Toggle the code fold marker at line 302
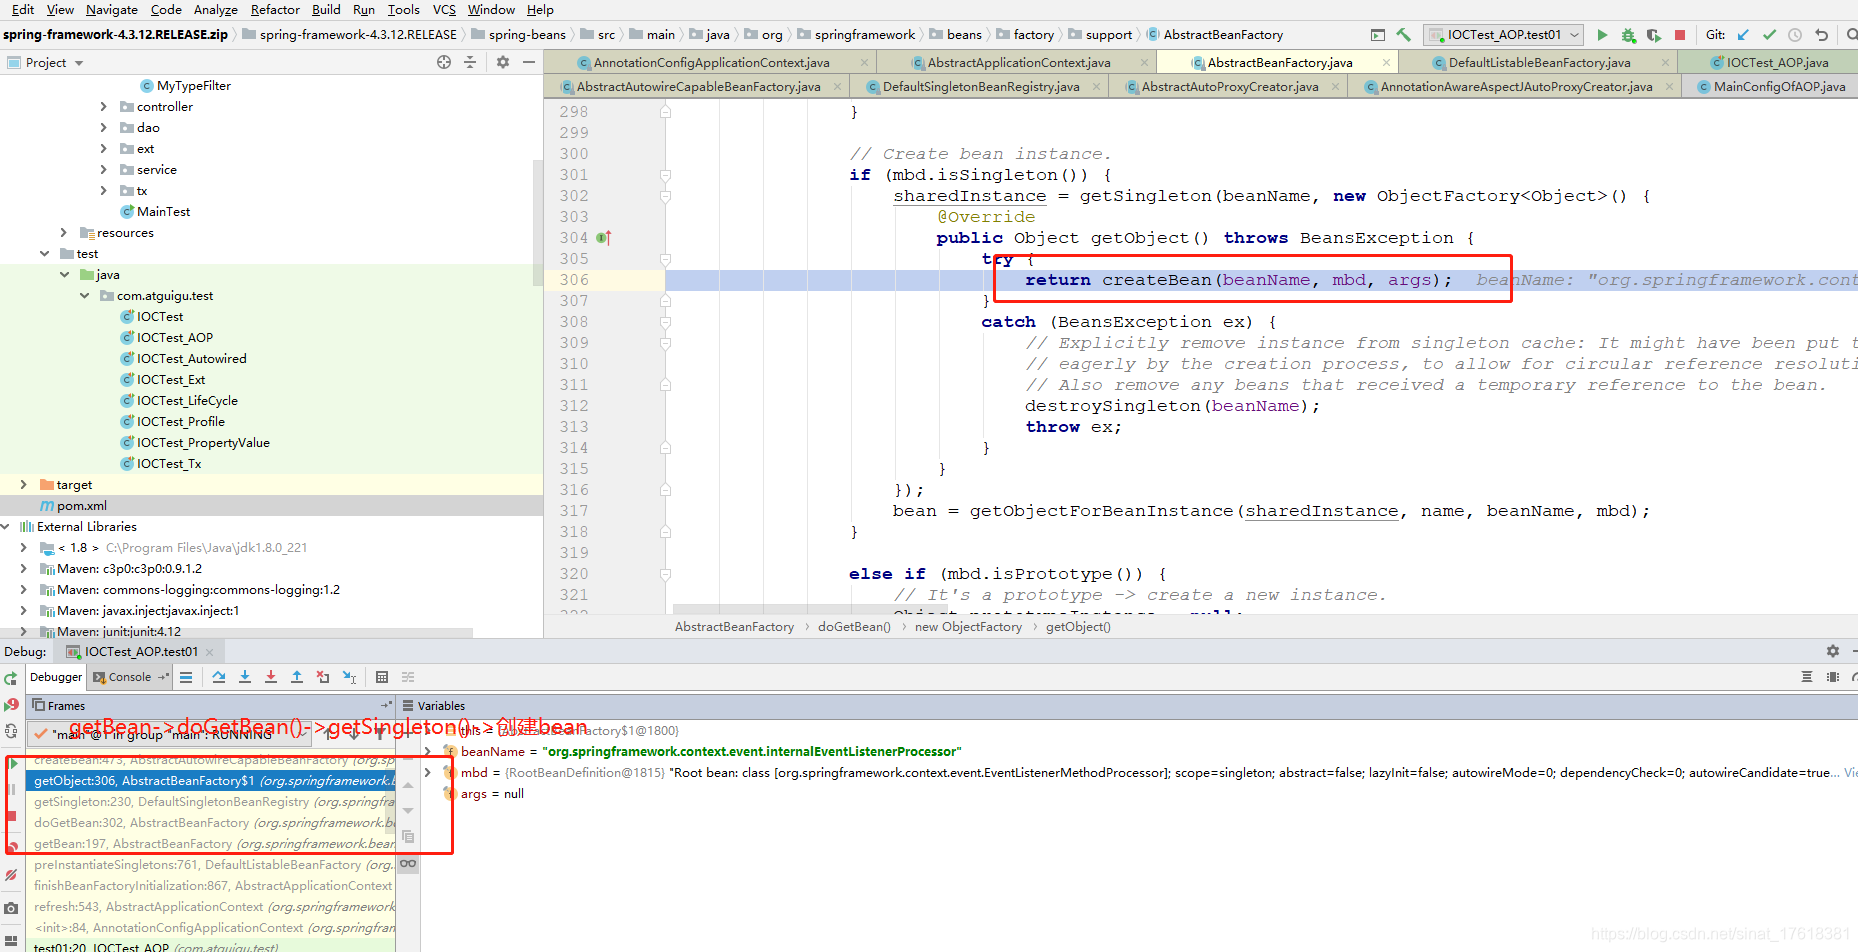The image size is (1858, 952). (x=665, y=196)
